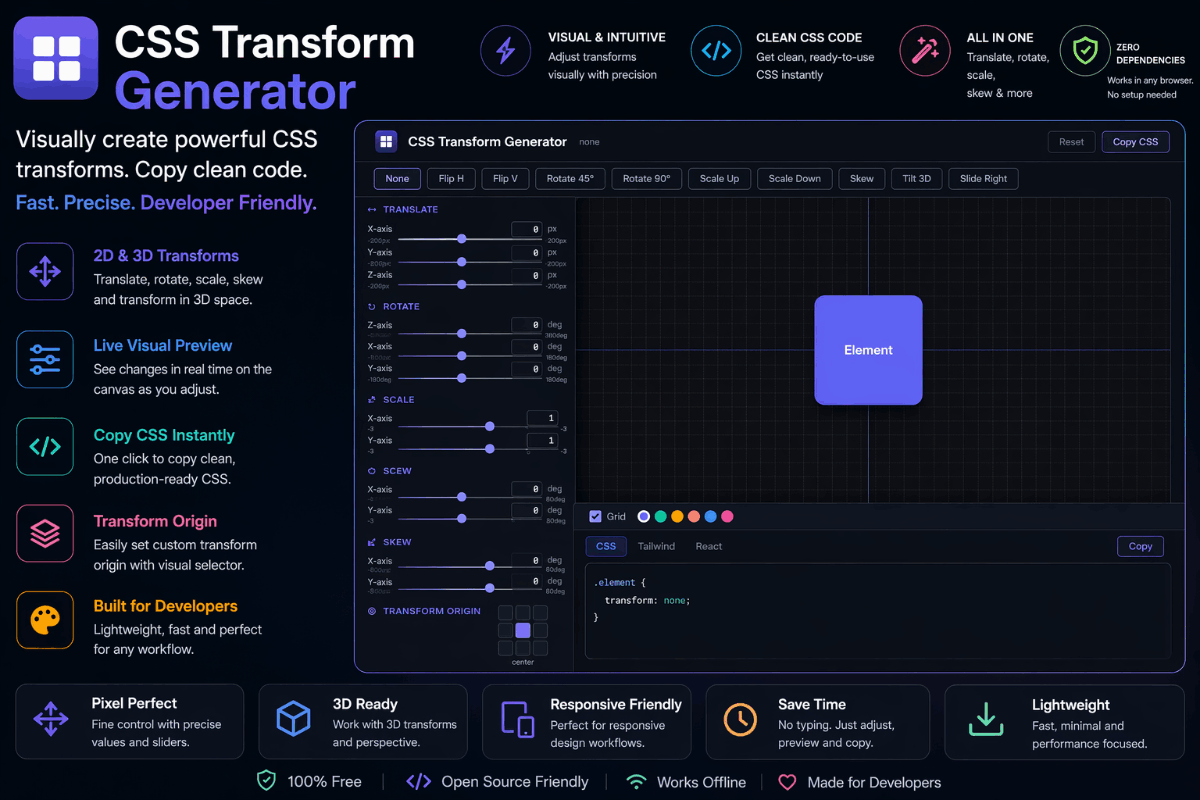Viewport: 1200px width, 800px height.
Task: Click the 100% Free shield check icon
Action: [x=267, y=781]
